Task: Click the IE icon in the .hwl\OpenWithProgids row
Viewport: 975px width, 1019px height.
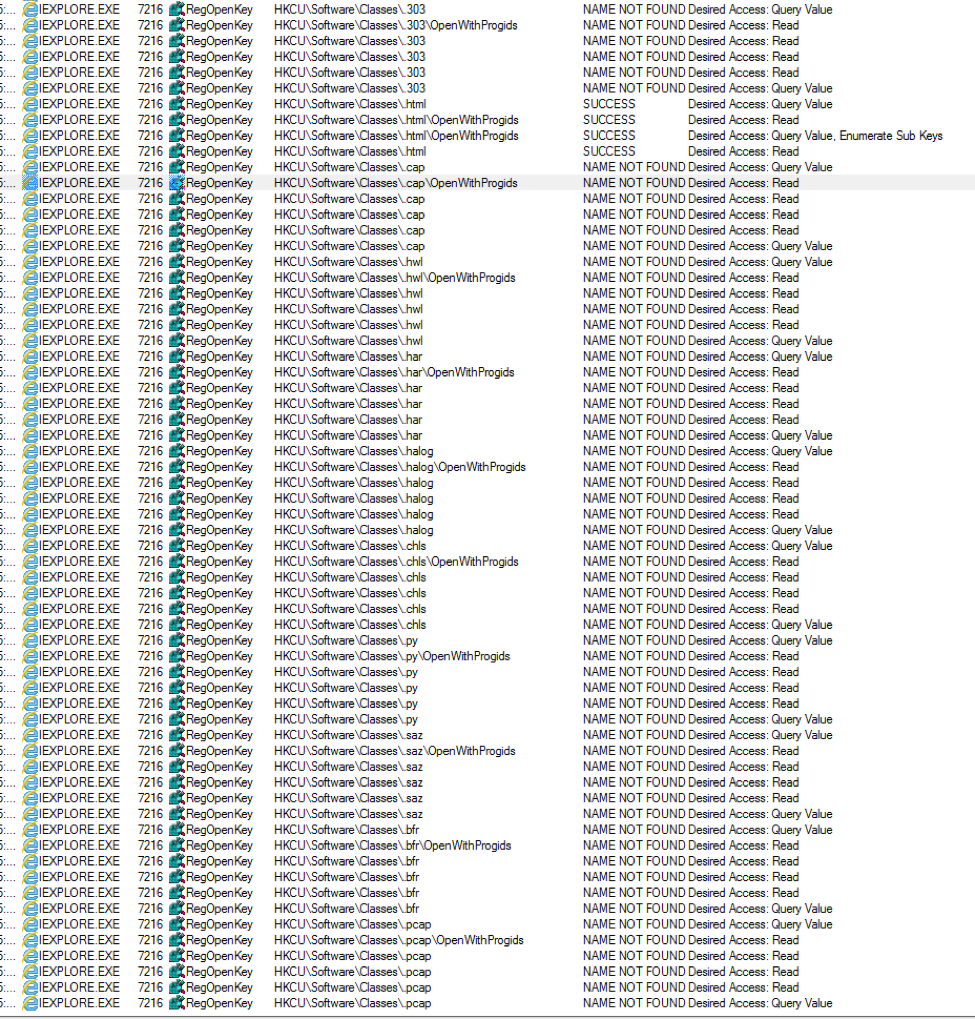Action: (31, 277)
